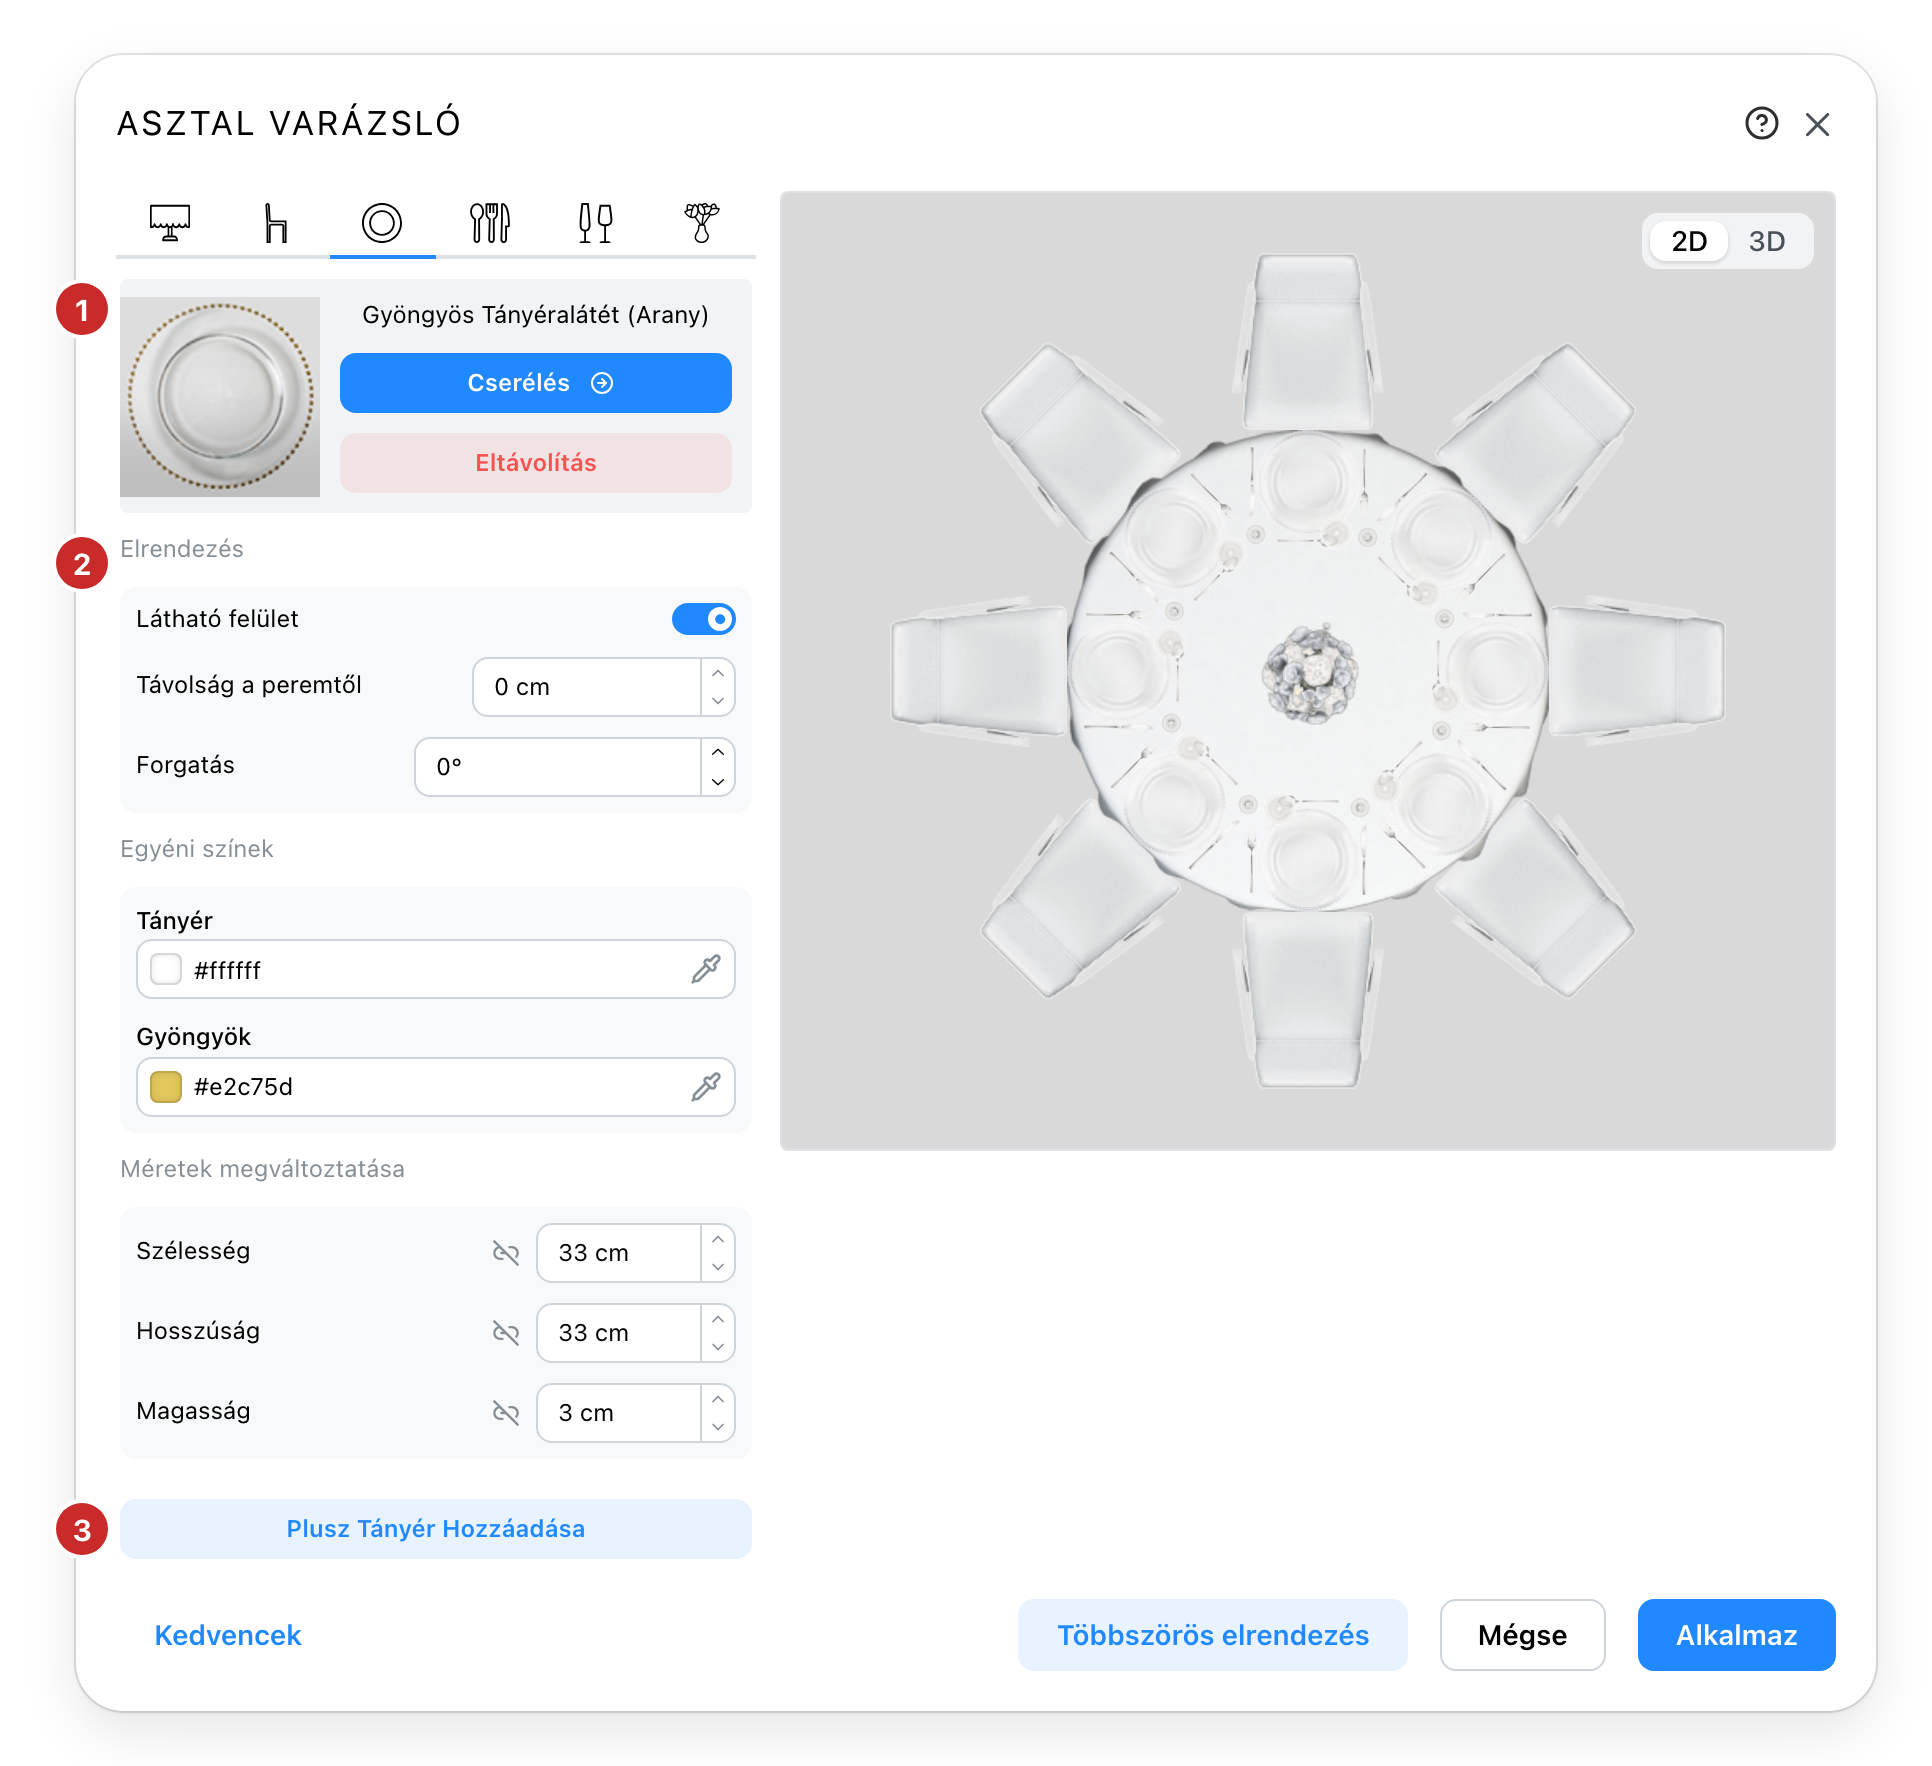The image size is (1932, 1766).
Task: Pick Gyöngyök color with eyedropper
Action: pos(706,1087)
